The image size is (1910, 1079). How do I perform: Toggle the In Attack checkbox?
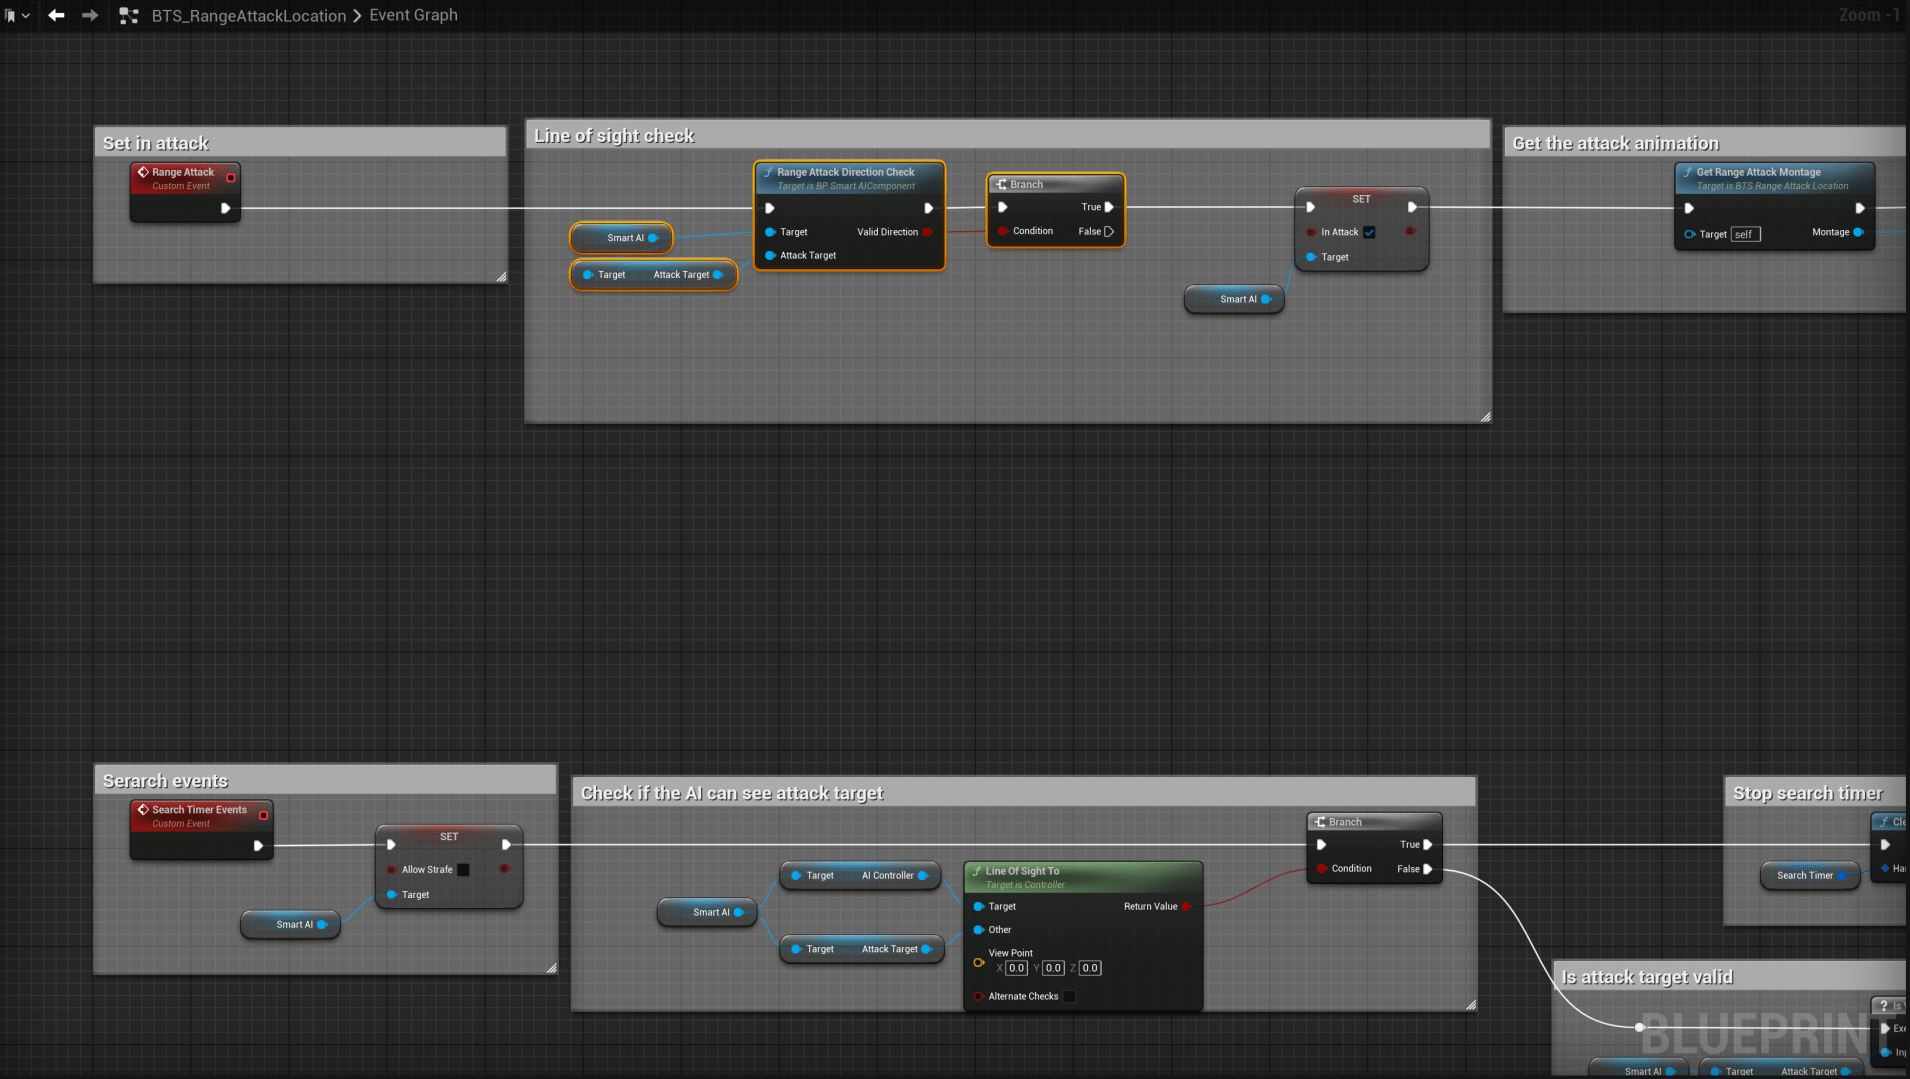coord(1369,232)
